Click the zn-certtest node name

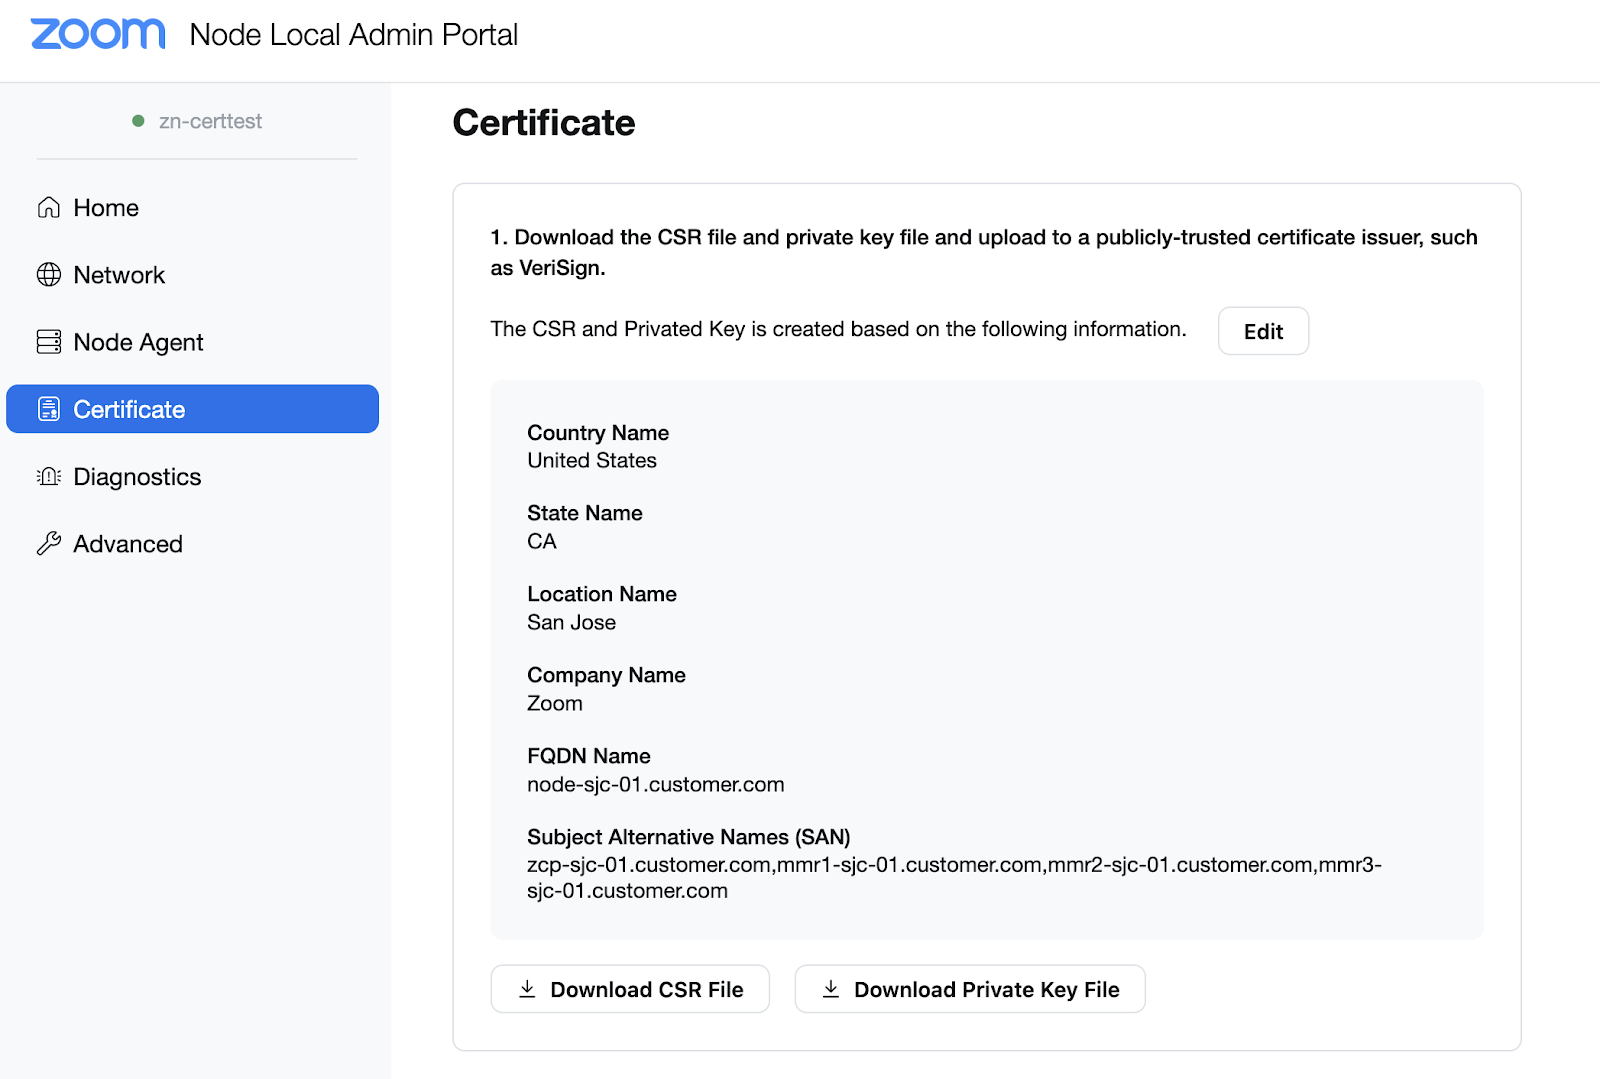click(210, 121)
